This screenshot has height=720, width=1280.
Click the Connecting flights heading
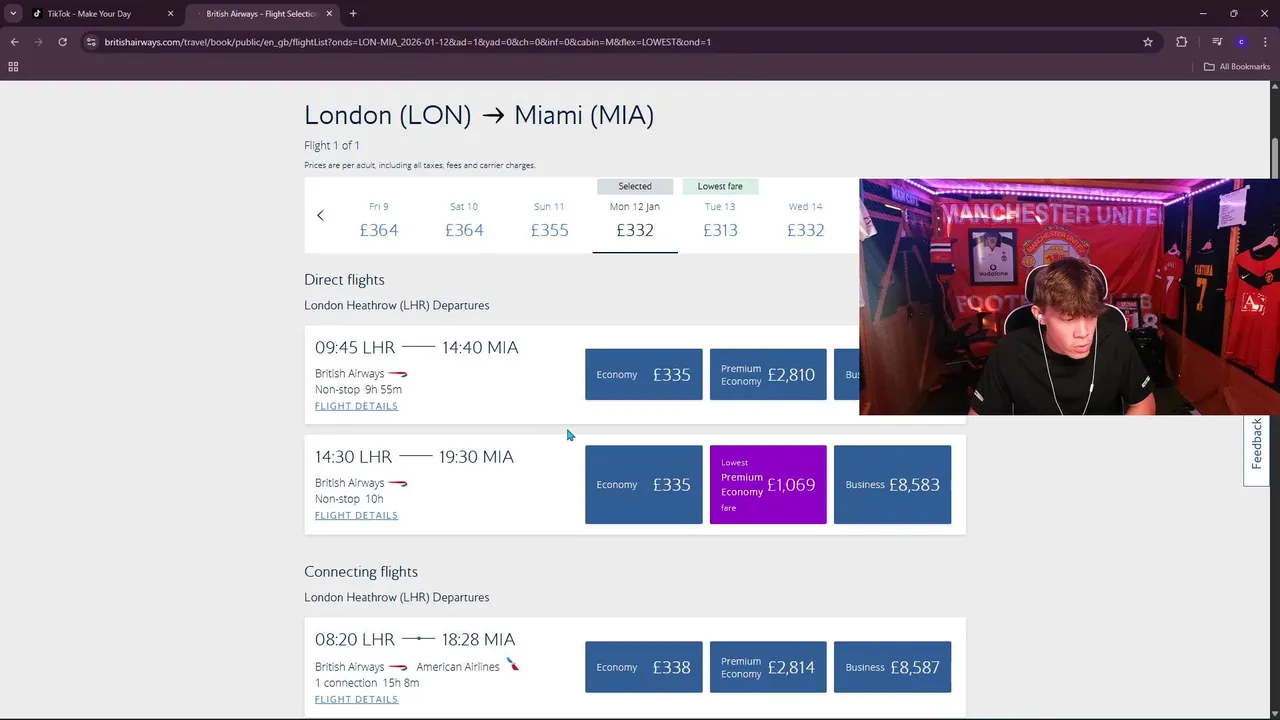(361, 572)
